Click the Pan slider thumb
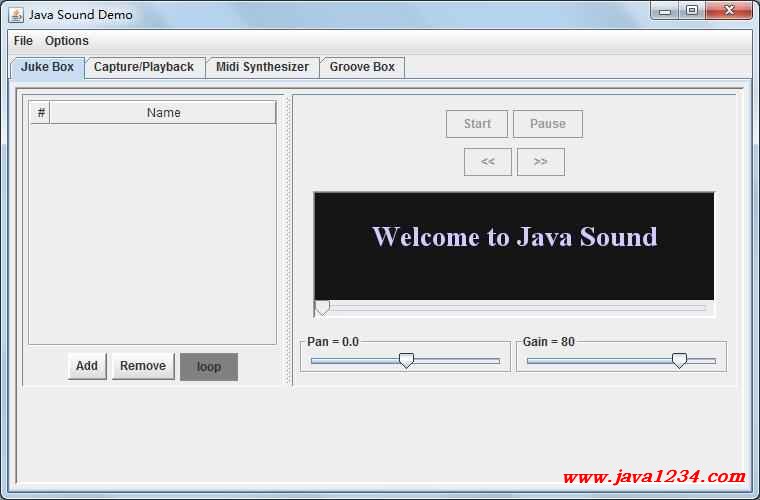The image size is (760, 500). point(406,361)
